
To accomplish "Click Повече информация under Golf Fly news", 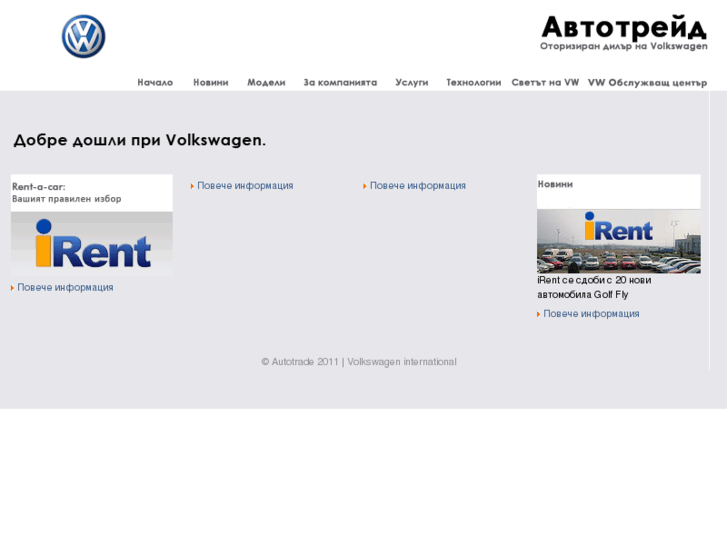I will coord(591,314).
